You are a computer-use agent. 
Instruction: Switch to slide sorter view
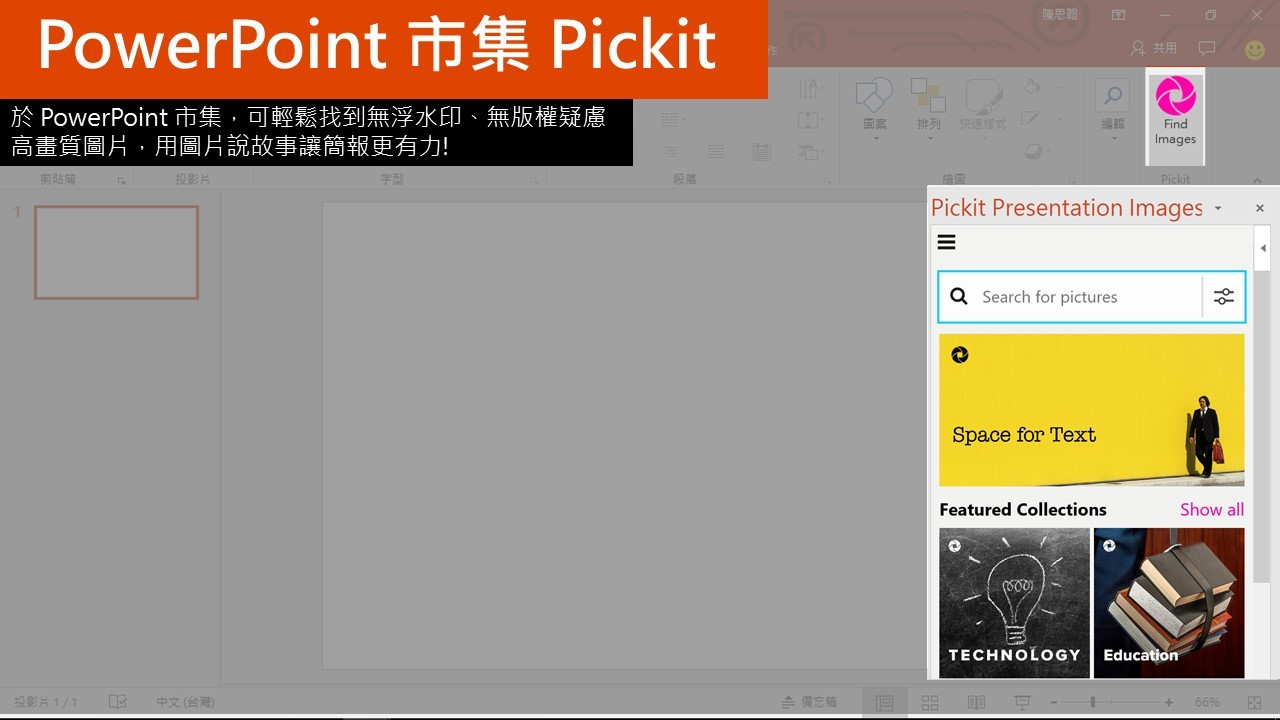930,702
